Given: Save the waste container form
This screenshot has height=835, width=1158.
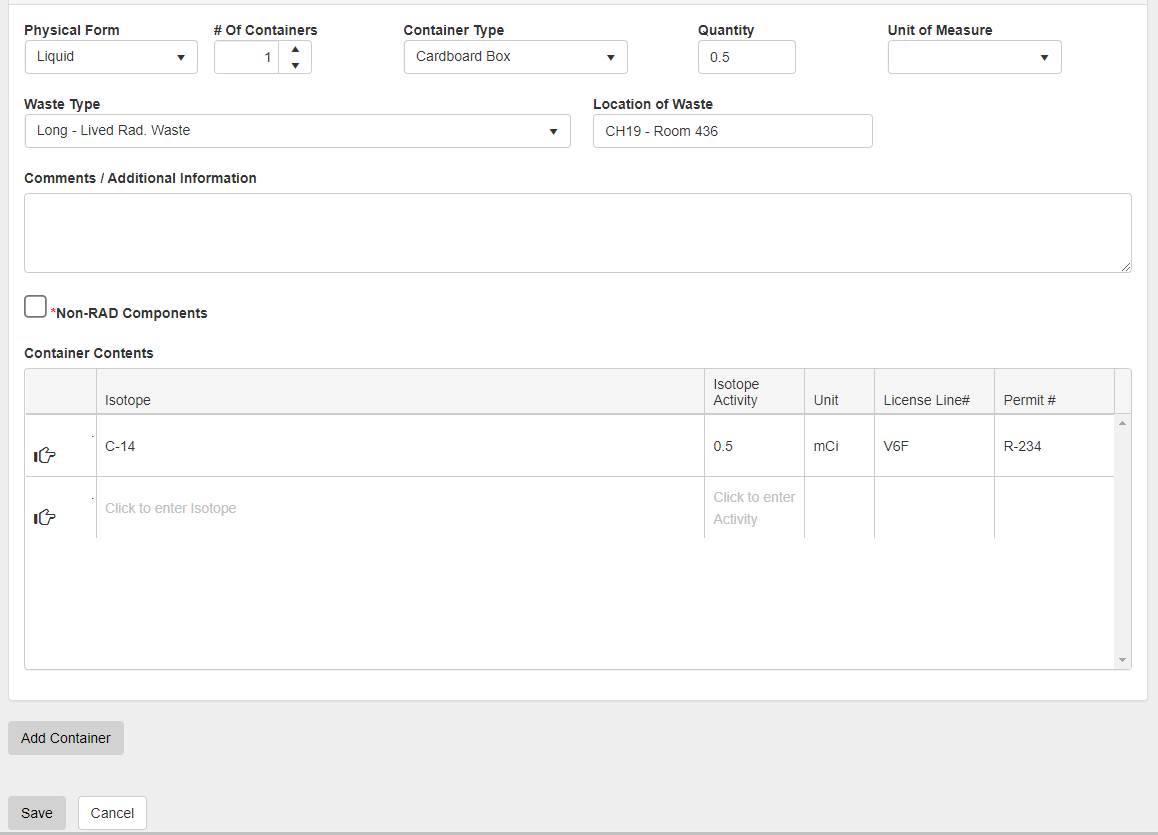Looking at the screenshot, I should [37, 813].
